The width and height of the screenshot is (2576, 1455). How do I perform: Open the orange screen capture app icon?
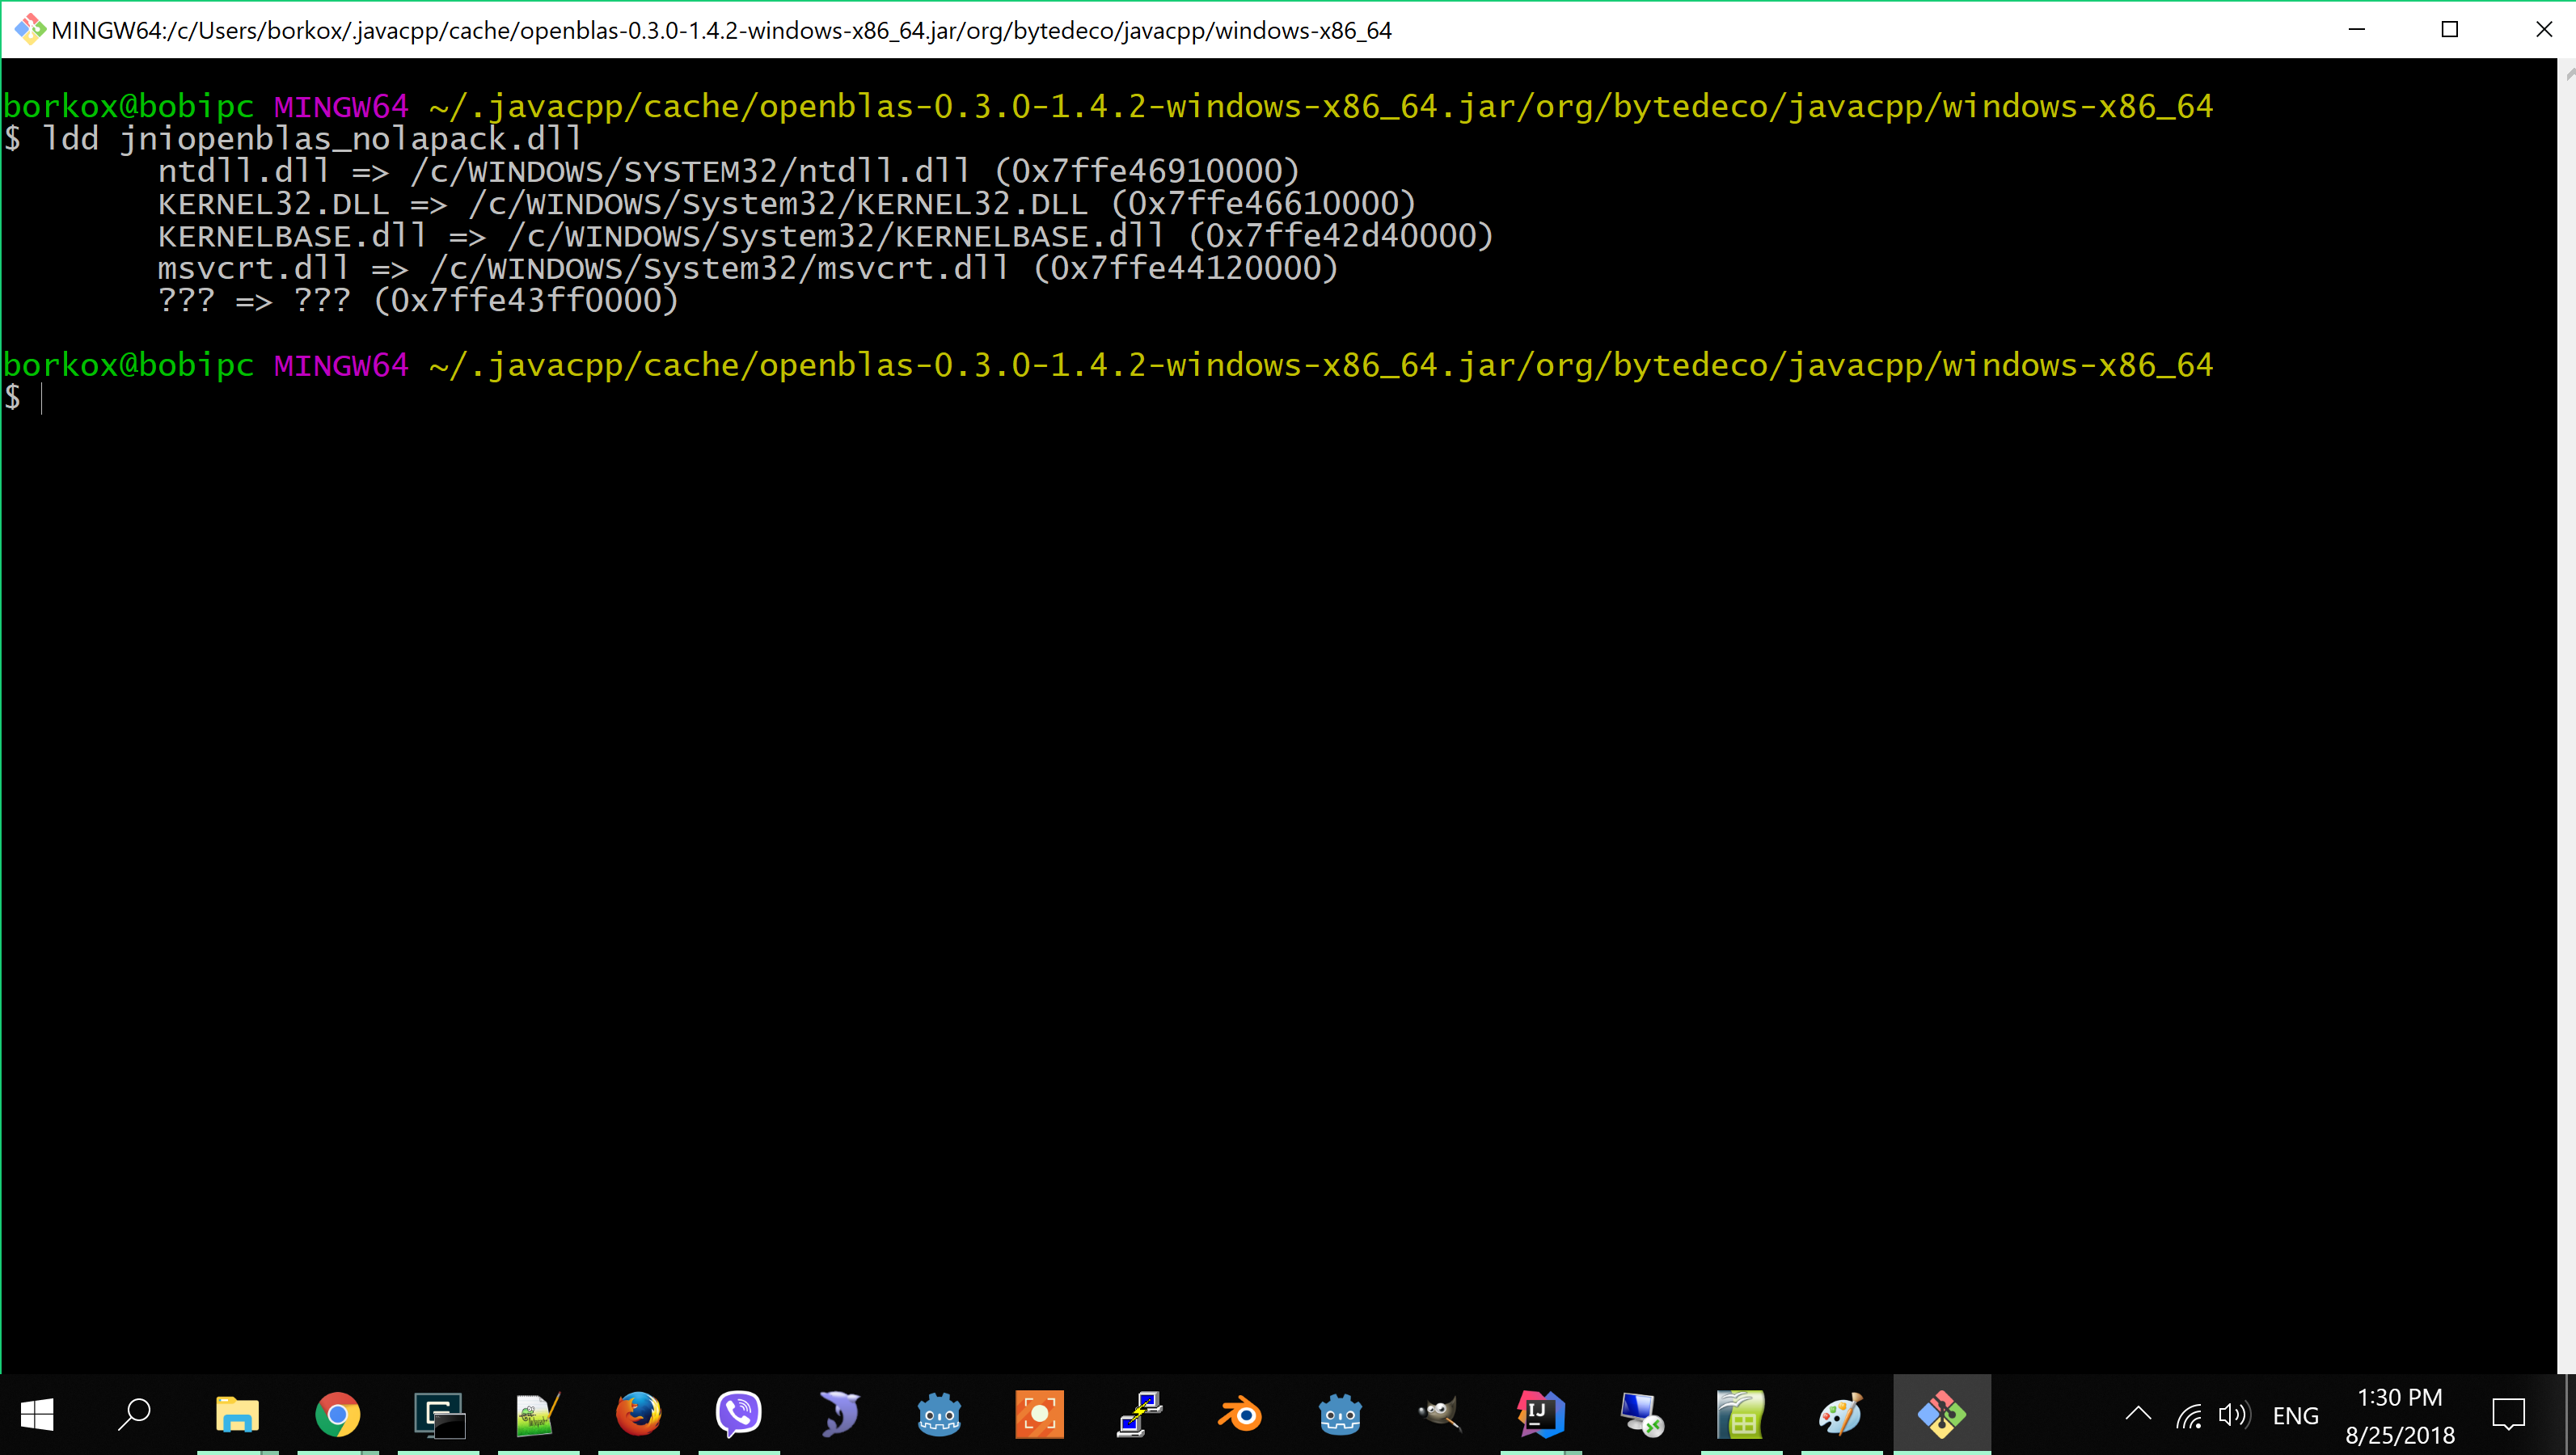[x=1039, y=1414]
